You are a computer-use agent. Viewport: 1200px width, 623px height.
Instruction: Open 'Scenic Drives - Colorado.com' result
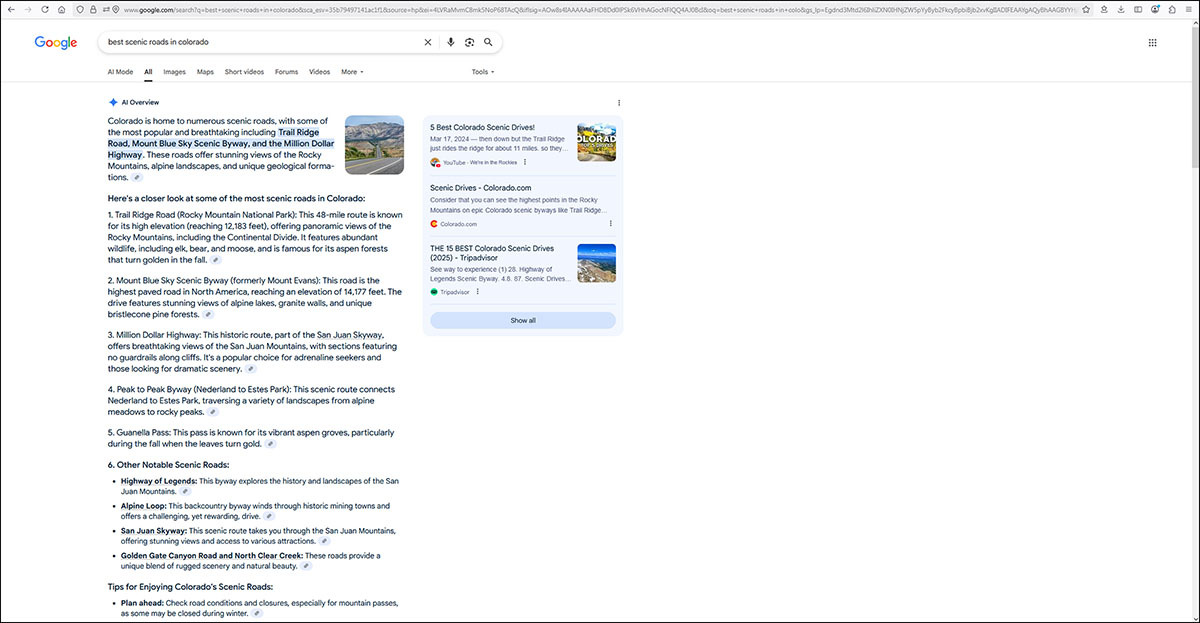[480, 187]
